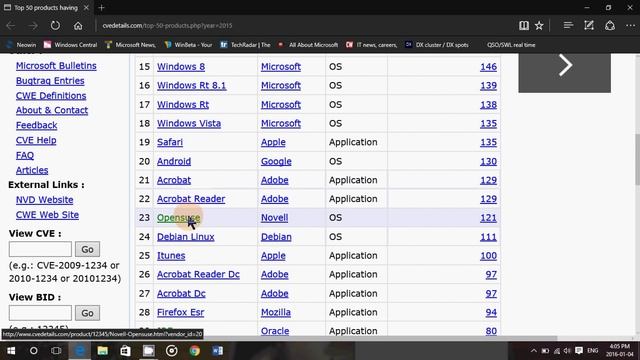The width and height of the screenshot is (640, 360).
Task: Open Edge More actions ellipsis
Action: [630, 25]
